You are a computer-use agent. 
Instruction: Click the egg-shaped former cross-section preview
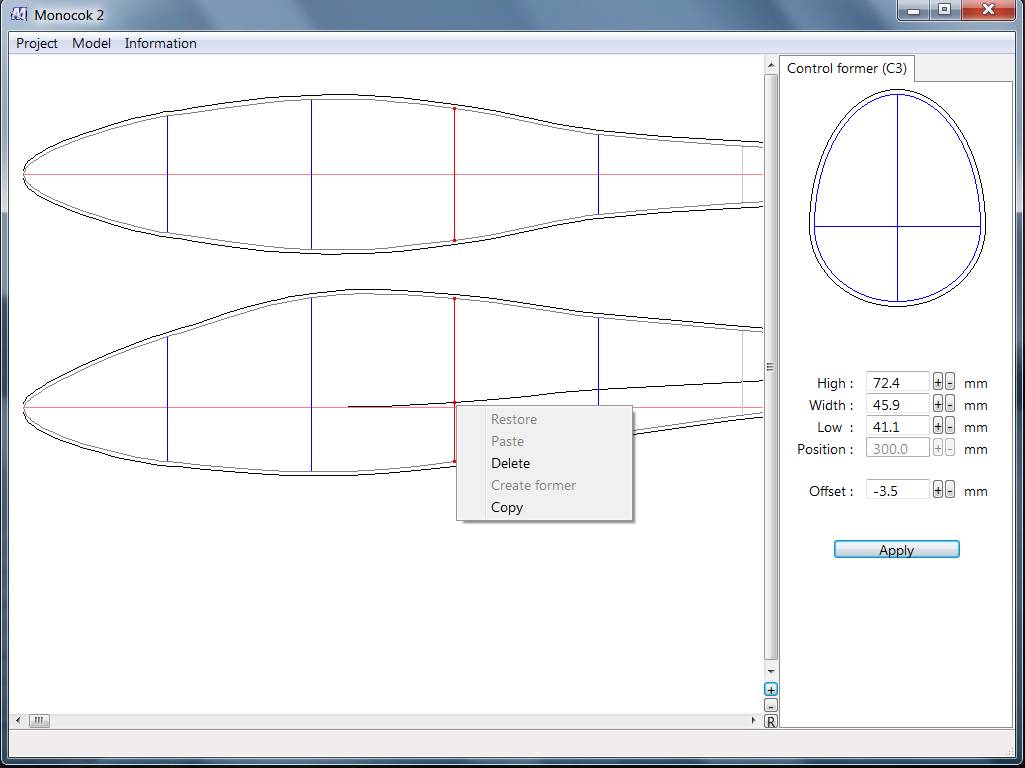click(897, 197)
